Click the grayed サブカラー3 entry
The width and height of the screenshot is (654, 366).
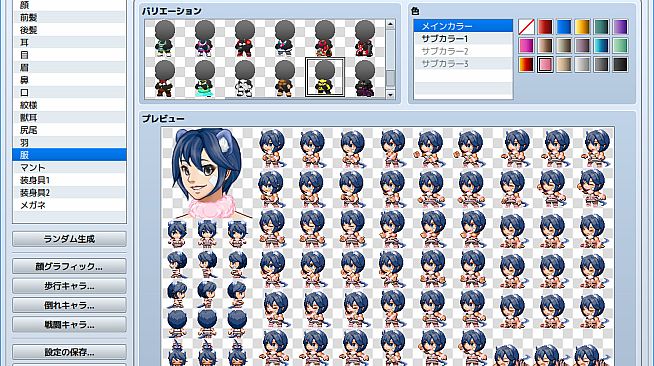(463, 63)
